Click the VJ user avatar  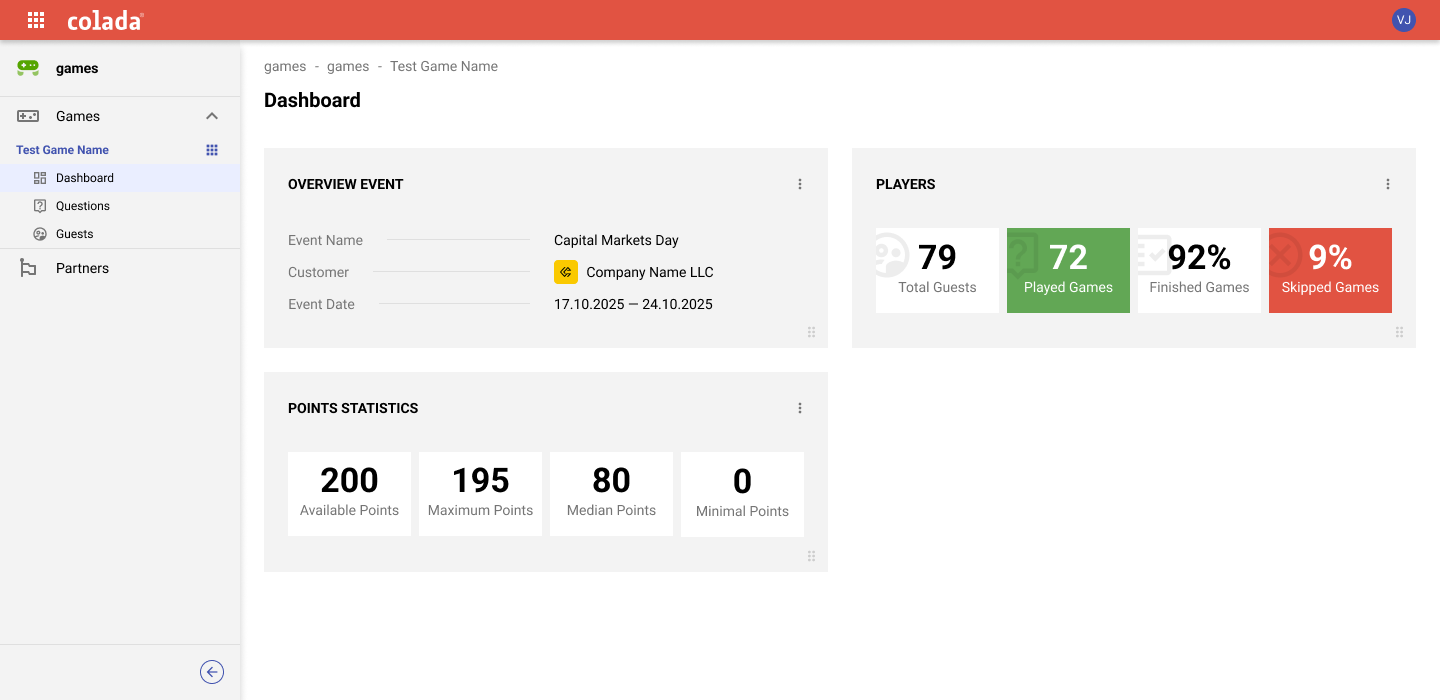tap(1403, 20)
